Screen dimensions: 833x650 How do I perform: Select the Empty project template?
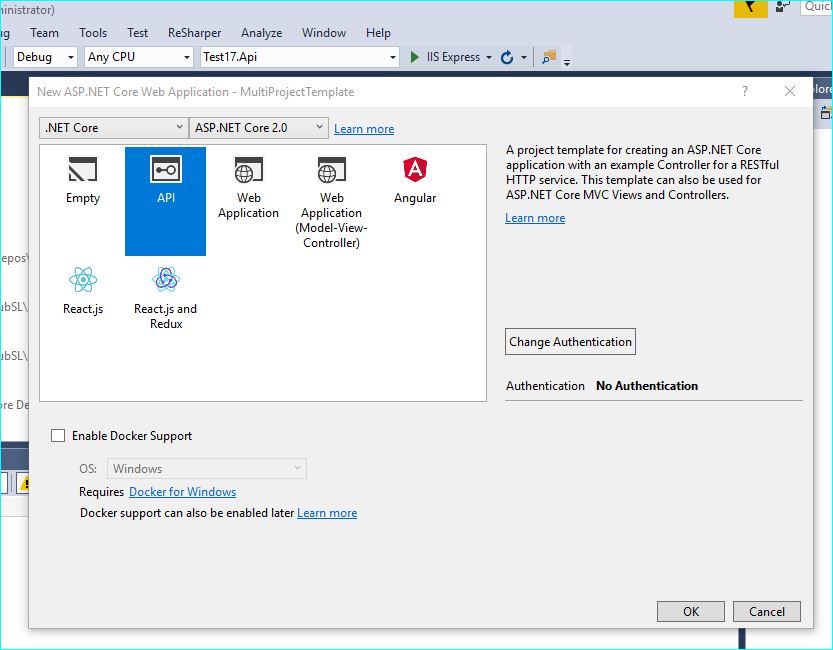[x=82, y=182]
